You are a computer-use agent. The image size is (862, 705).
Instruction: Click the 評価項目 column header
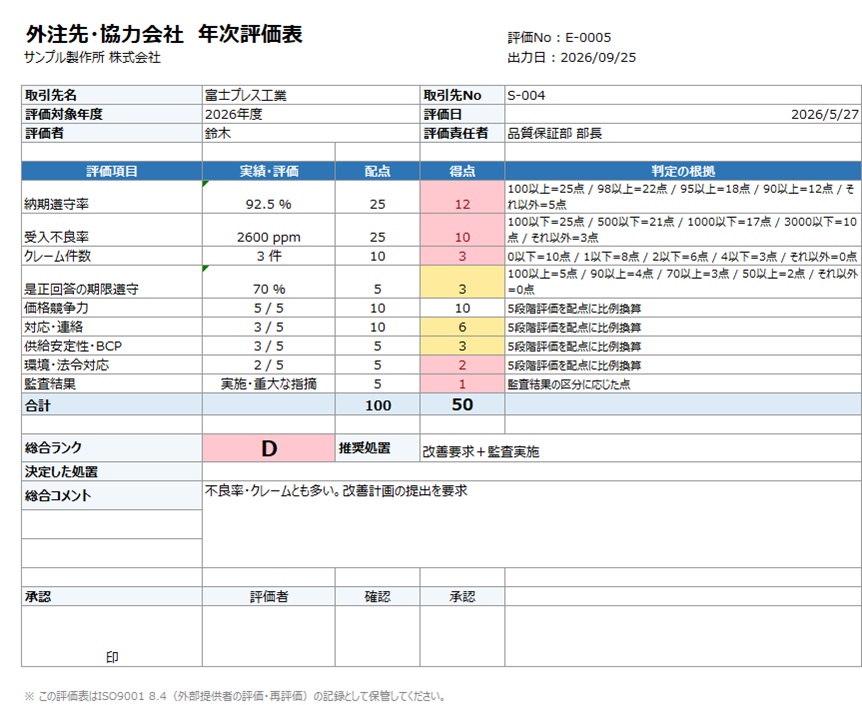tap(112, 171)
